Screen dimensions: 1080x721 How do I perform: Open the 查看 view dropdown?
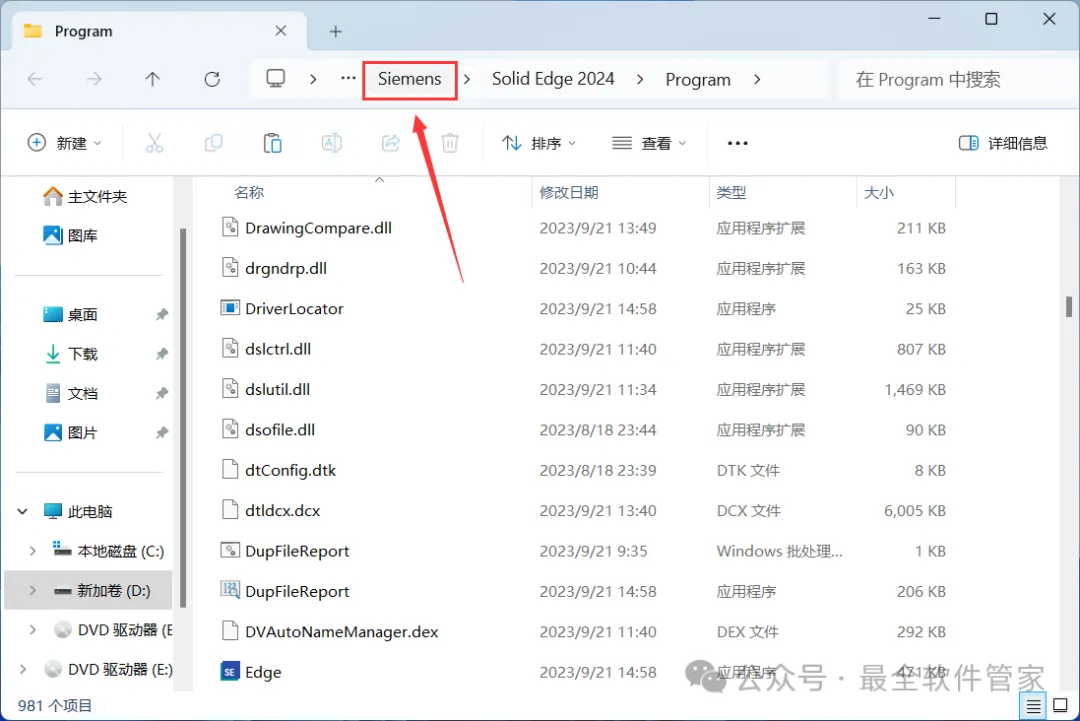pos(649,143)
